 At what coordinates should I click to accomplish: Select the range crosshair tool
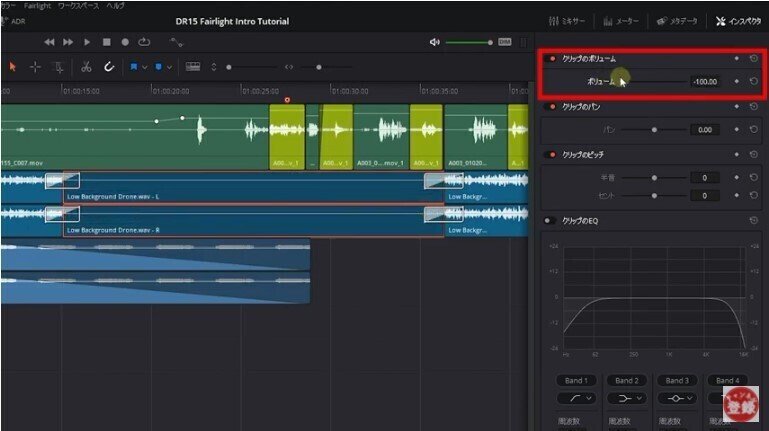coord(35,67)
